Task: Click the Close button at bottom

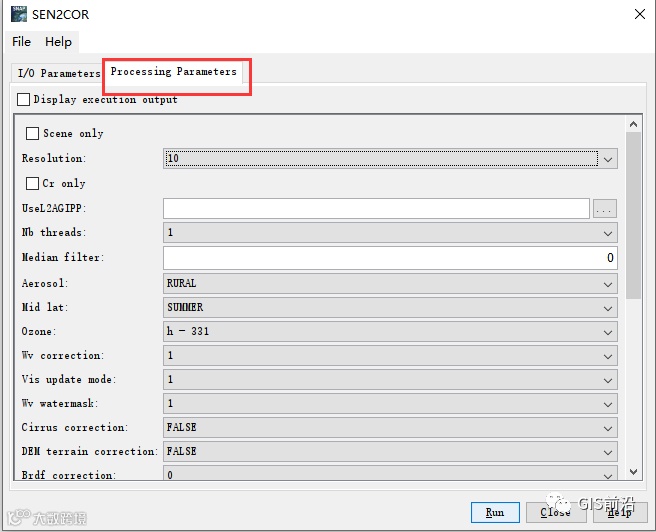Action: click(x=556, y=512)
